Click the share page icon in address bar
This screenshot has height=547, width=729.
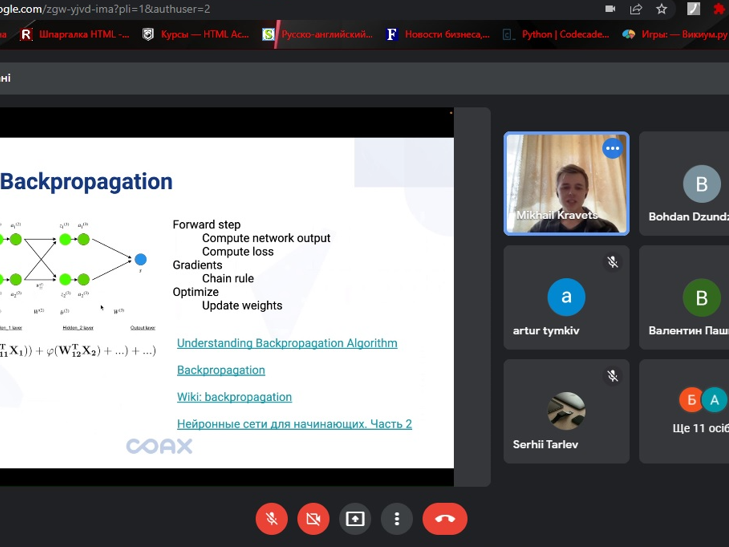[636, 9]
